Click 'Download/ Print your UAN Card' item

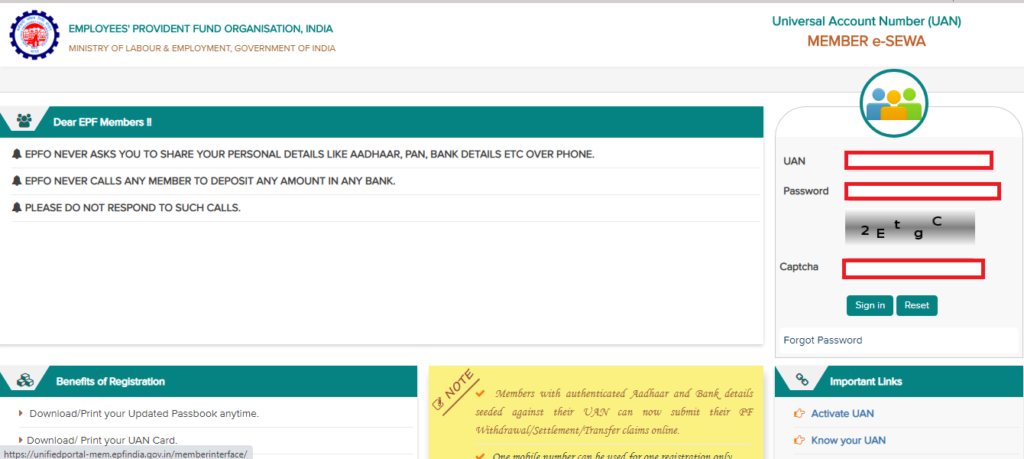click(x=102, y=440)
